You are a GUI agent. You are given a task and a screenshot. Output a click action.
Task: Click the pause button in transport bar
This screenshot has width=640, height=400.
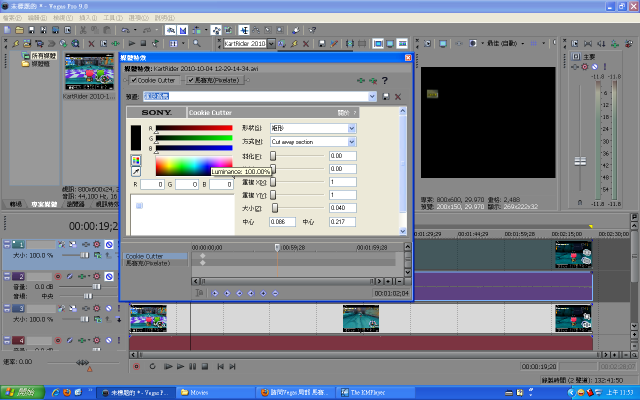pyautogui.click(x=192, y=367)
